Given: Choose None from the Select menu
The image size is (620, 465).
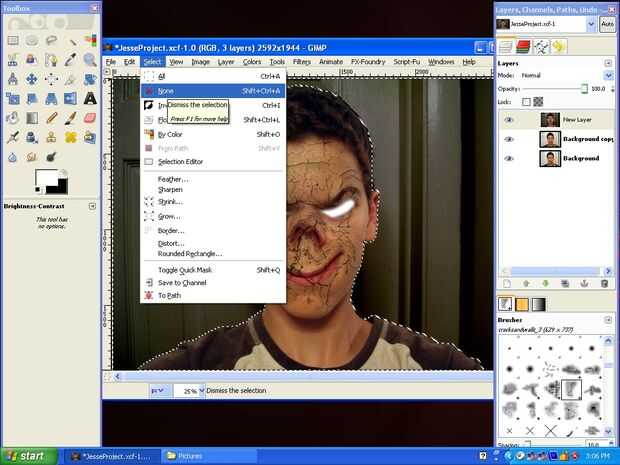Looking at the screenshot, I should coord(213,91).
